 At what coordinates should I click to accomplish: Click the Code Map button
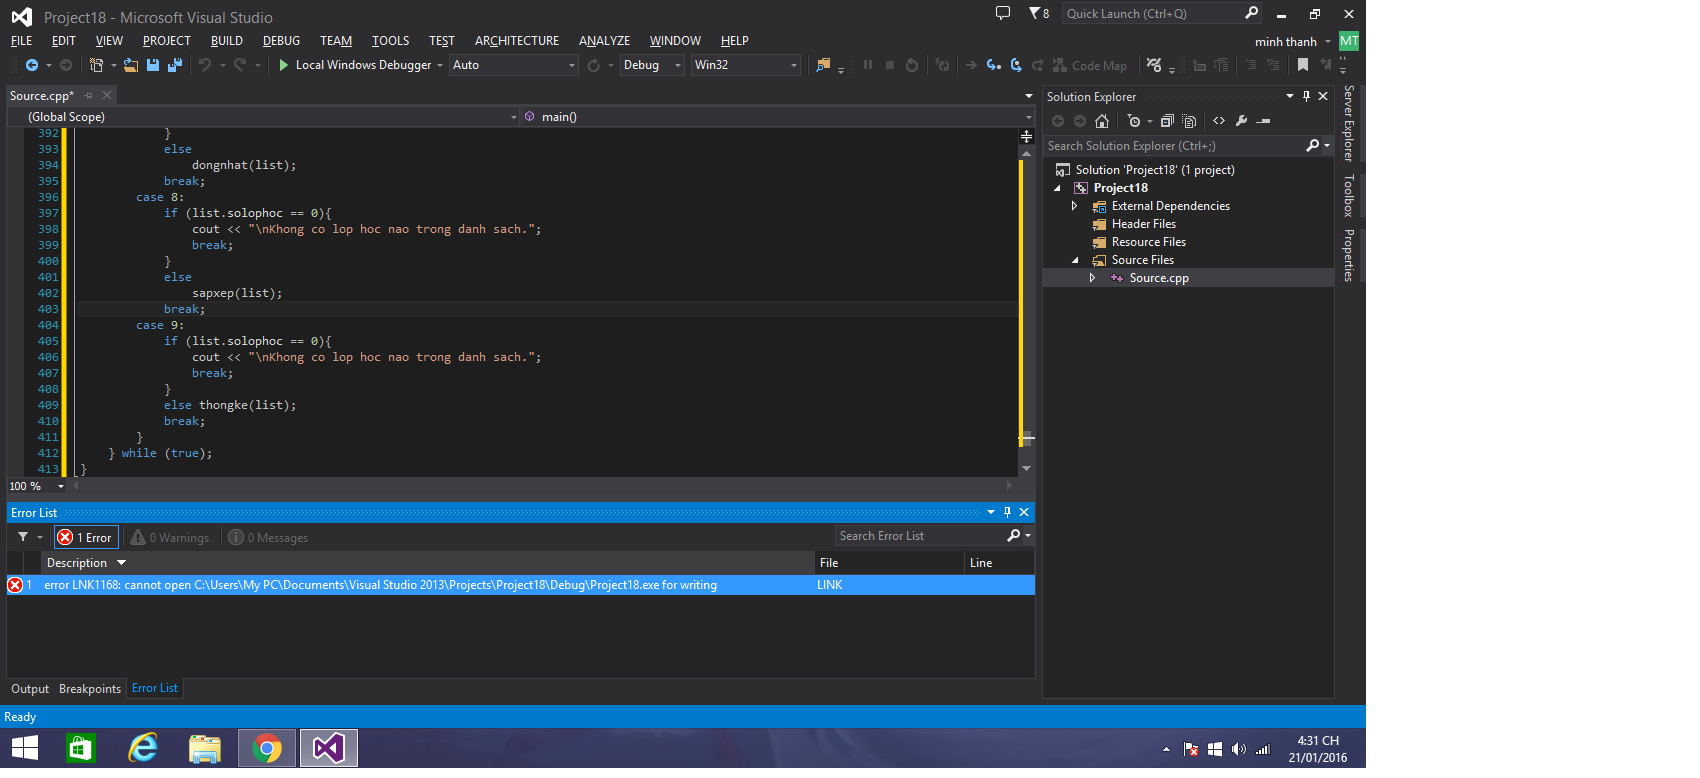click(1090, 65)
